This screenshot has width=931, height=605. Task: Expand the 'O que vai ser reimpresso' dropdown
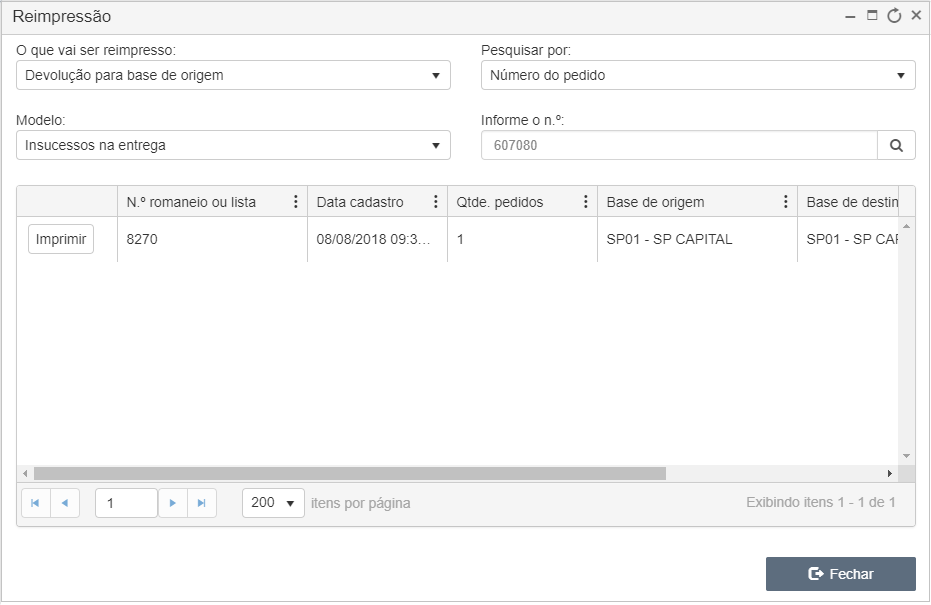pyautogui.click(x=233, y=75)
